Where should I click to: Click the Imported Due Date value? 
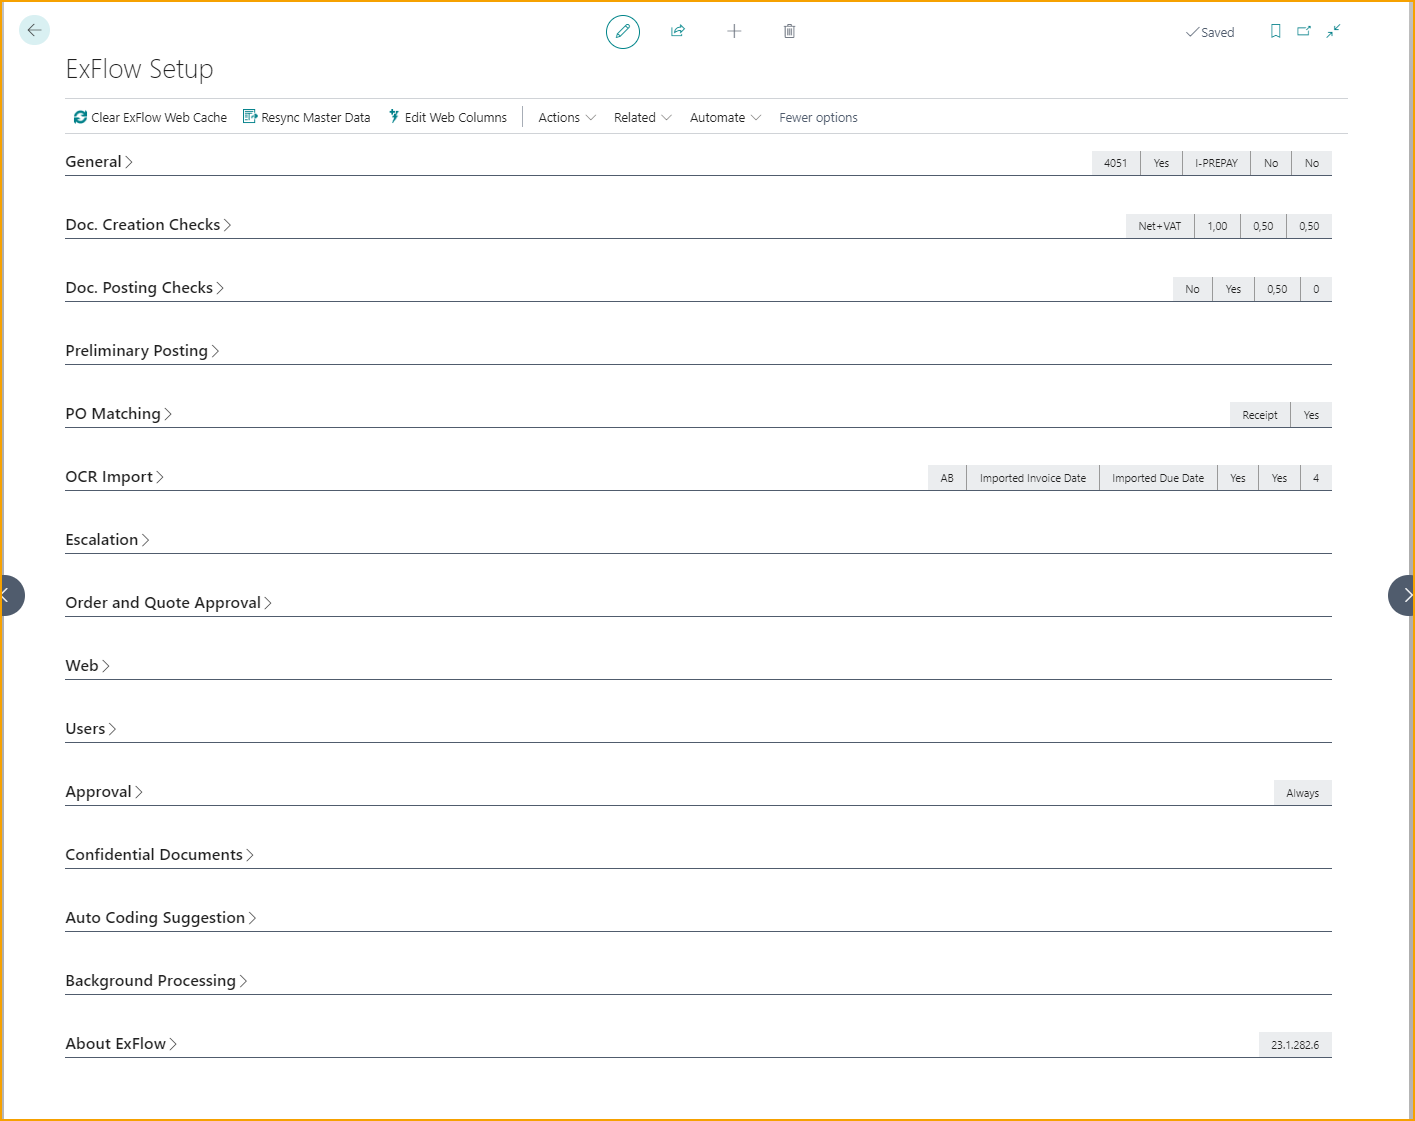[1158, 478]
